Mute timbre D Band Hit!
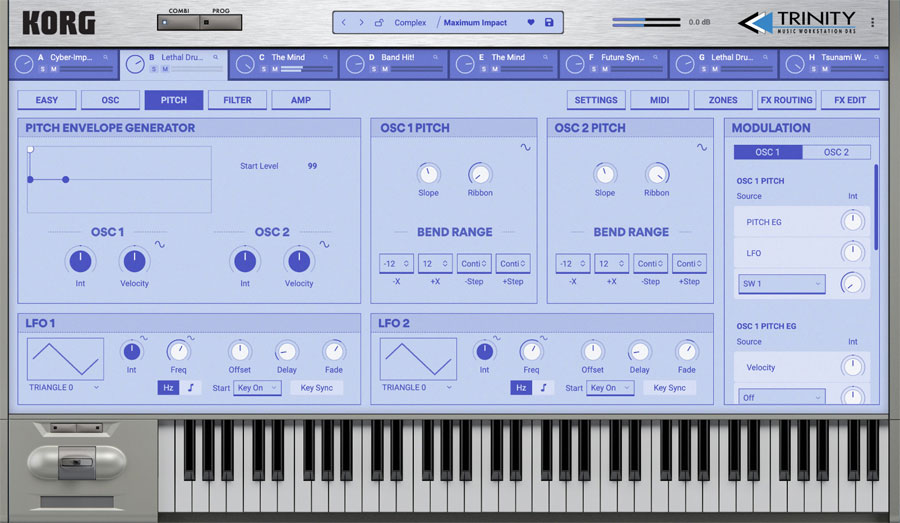Viewport: 900px width, 523px height. pos(385,69)
